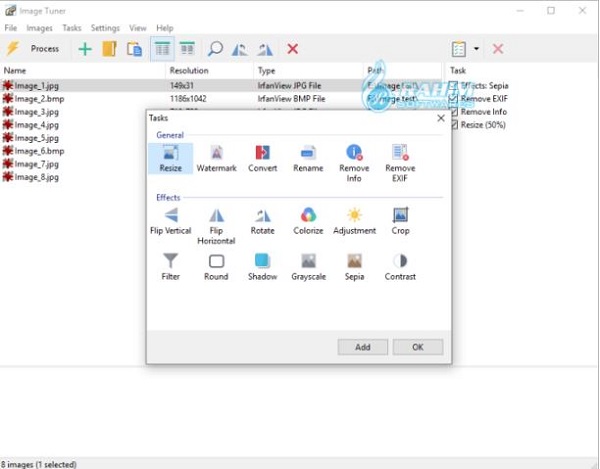Screen dimensions: 600x469
Task: Choose the Round effect
Action: coord(217,267)
